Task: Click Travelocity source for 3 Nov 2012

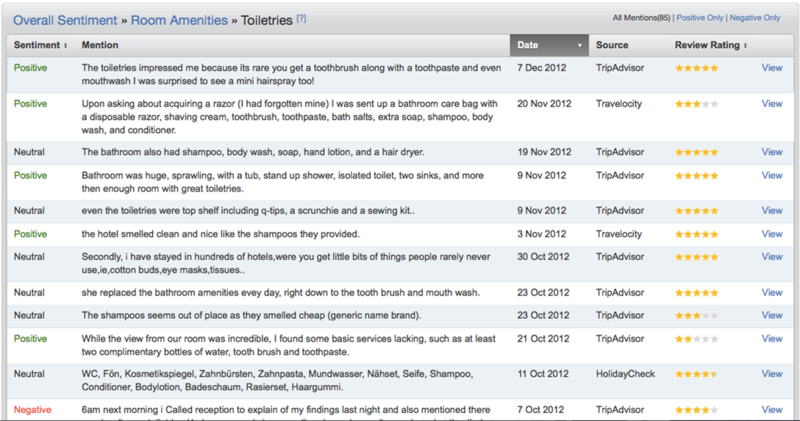Action: coord(619,234)
